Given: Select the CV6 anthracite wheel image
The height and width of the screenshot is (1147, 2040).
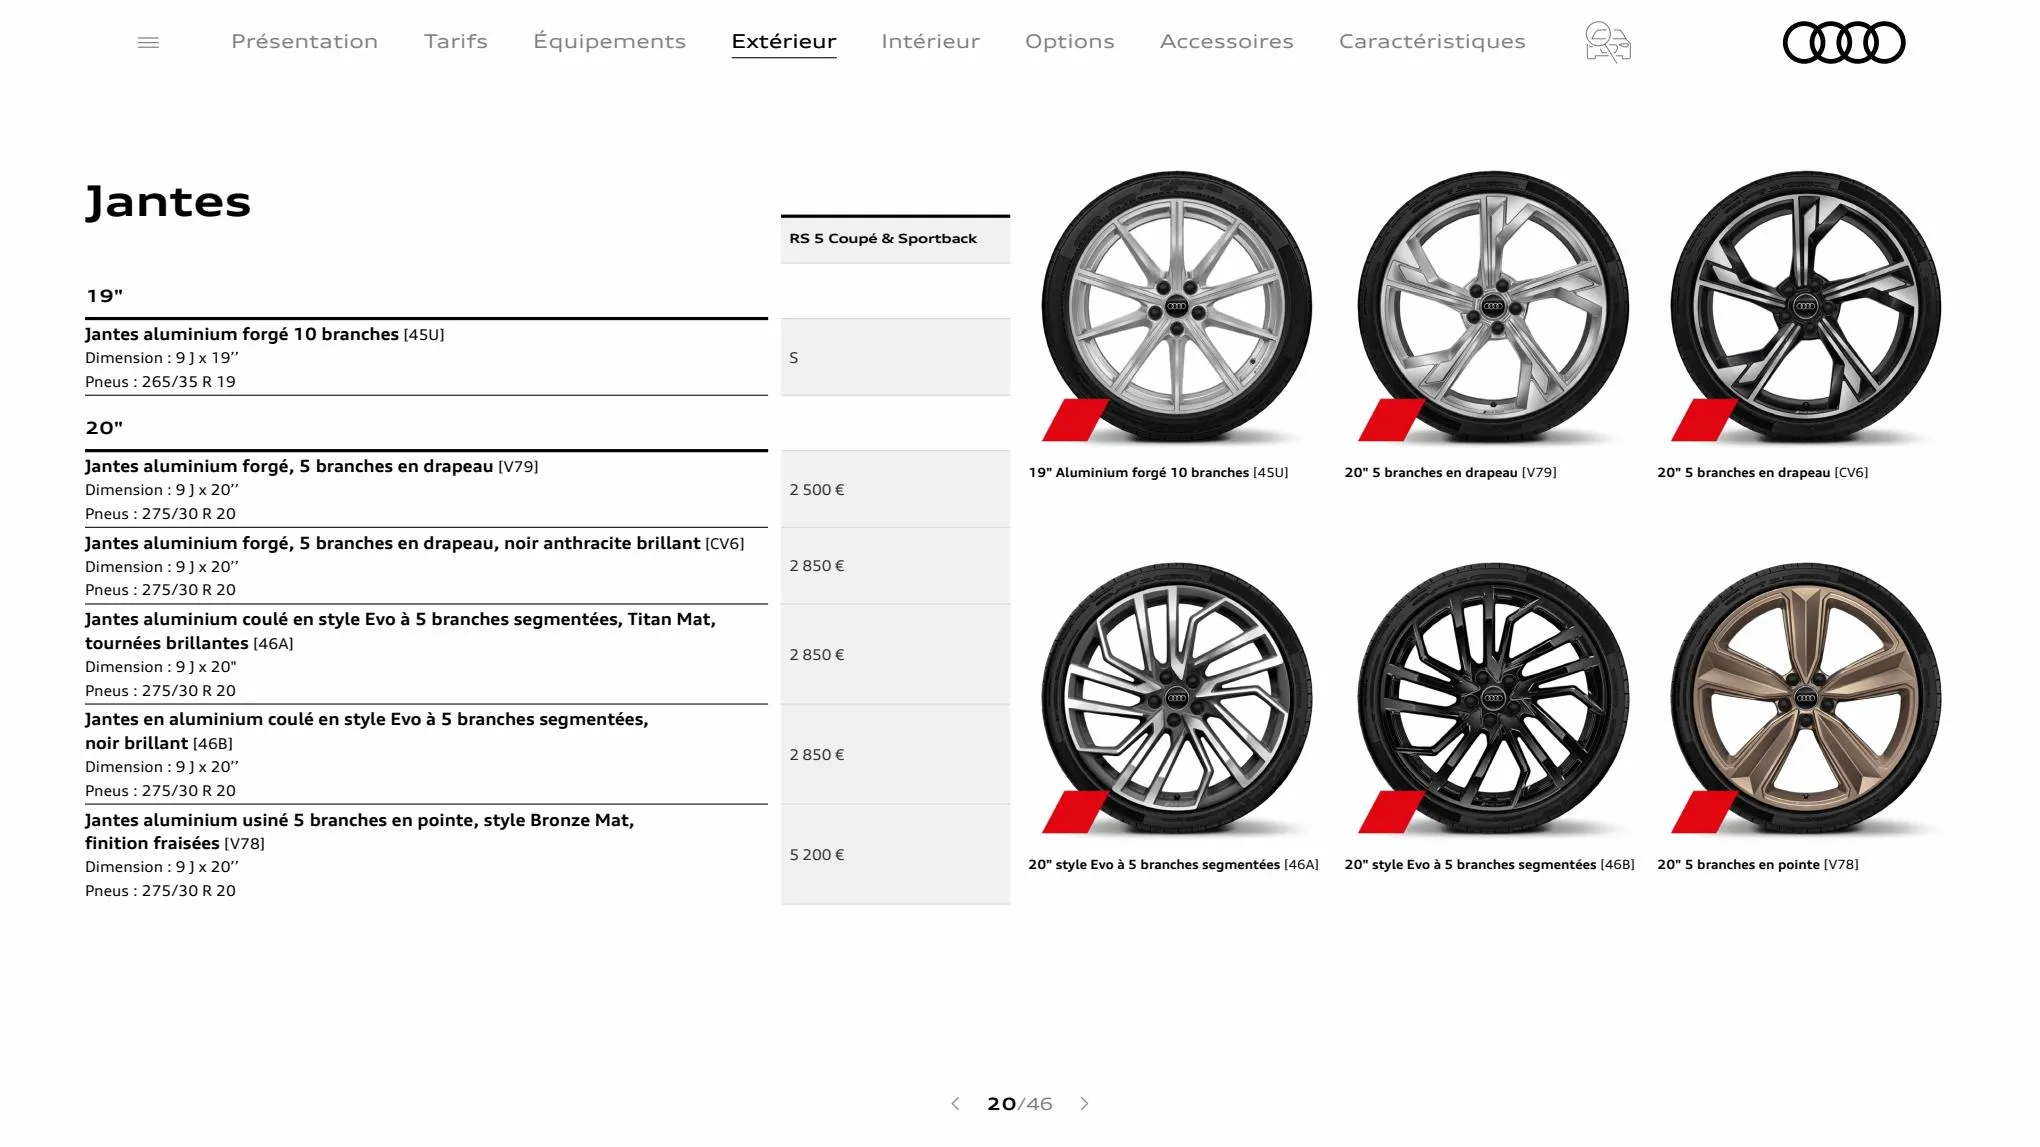Looking at the screenshot, I should click(1806, 306).
